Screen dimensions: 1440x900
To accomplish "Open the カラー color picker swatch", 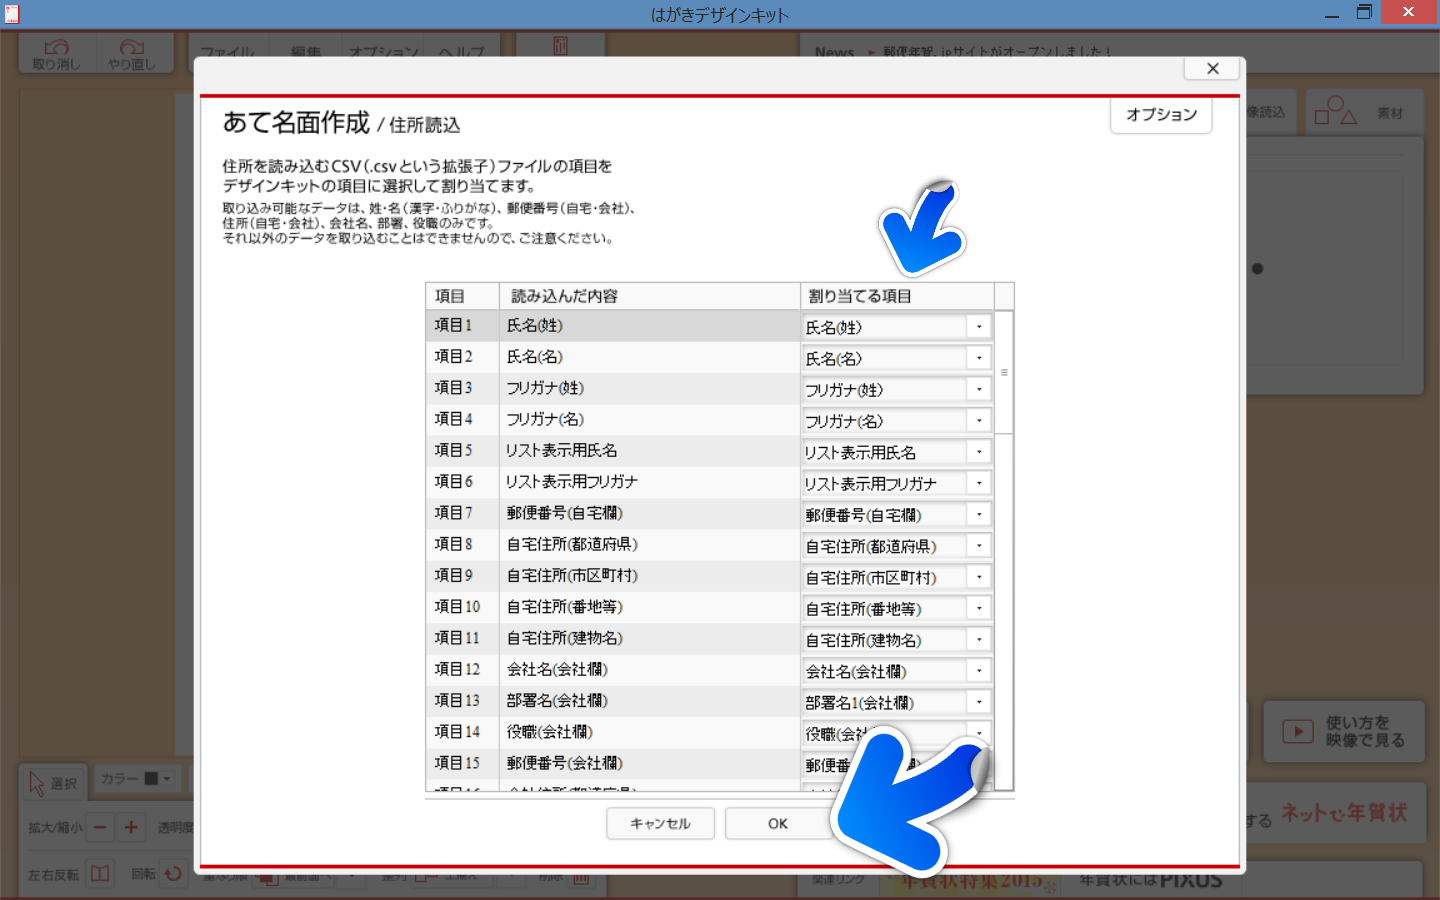I will coord(151,779).
